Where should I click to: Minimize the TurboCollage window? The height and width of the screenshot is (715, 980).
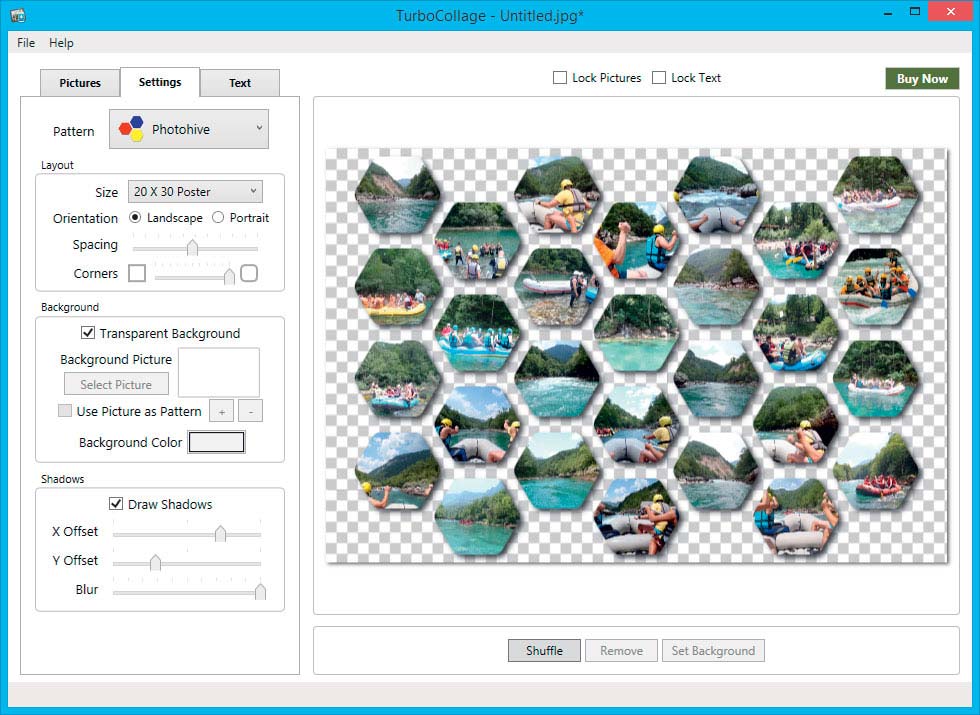(x=888, y=12)
